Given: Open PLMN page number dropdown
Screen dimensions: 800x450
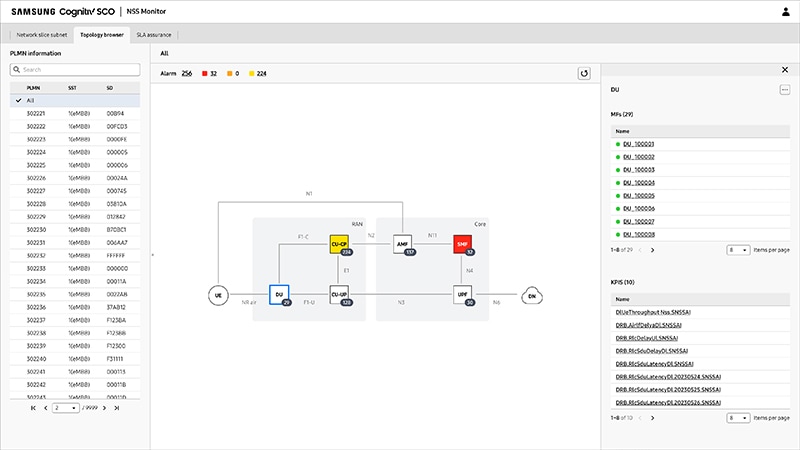Looking at the screenshot, I should [66, 408].
